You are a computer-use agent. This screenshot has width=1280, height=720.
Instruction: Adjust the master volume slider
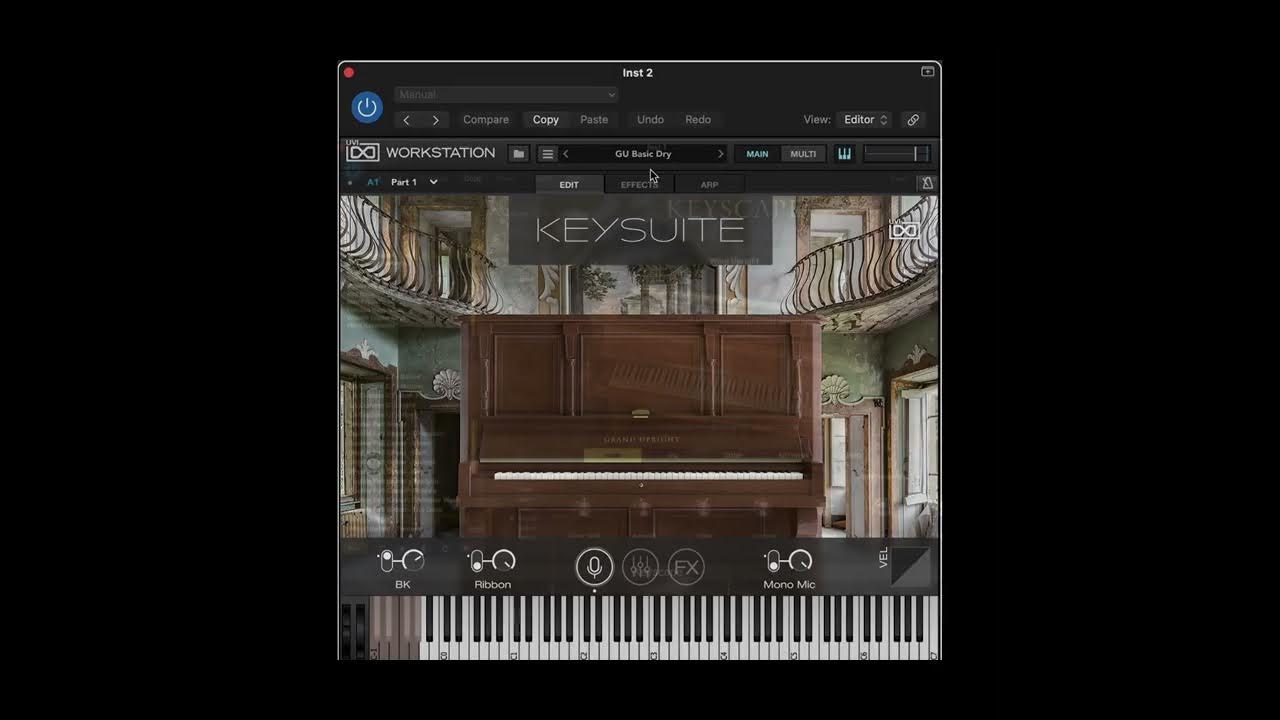tap(897, 154)
